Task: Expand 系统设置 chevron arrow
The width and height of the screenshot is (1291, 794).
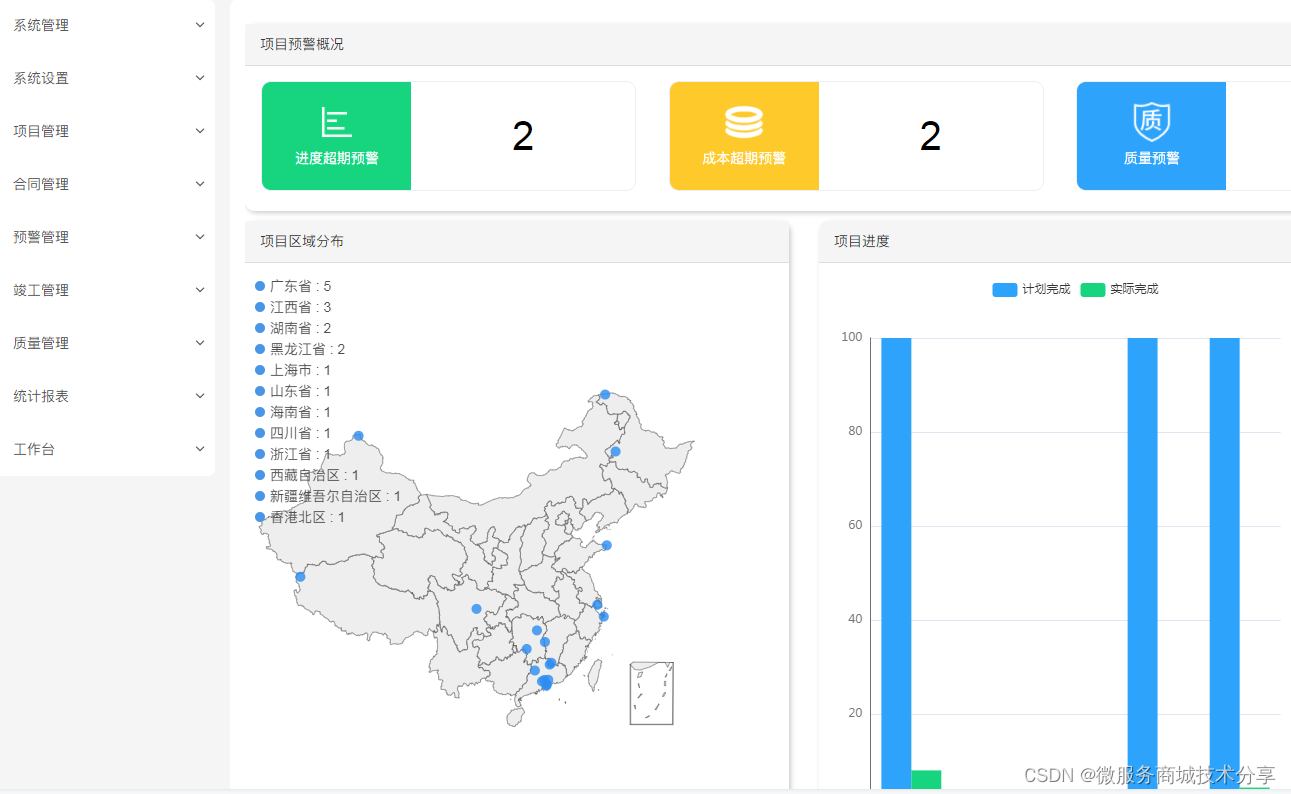Action: [200, 78]
